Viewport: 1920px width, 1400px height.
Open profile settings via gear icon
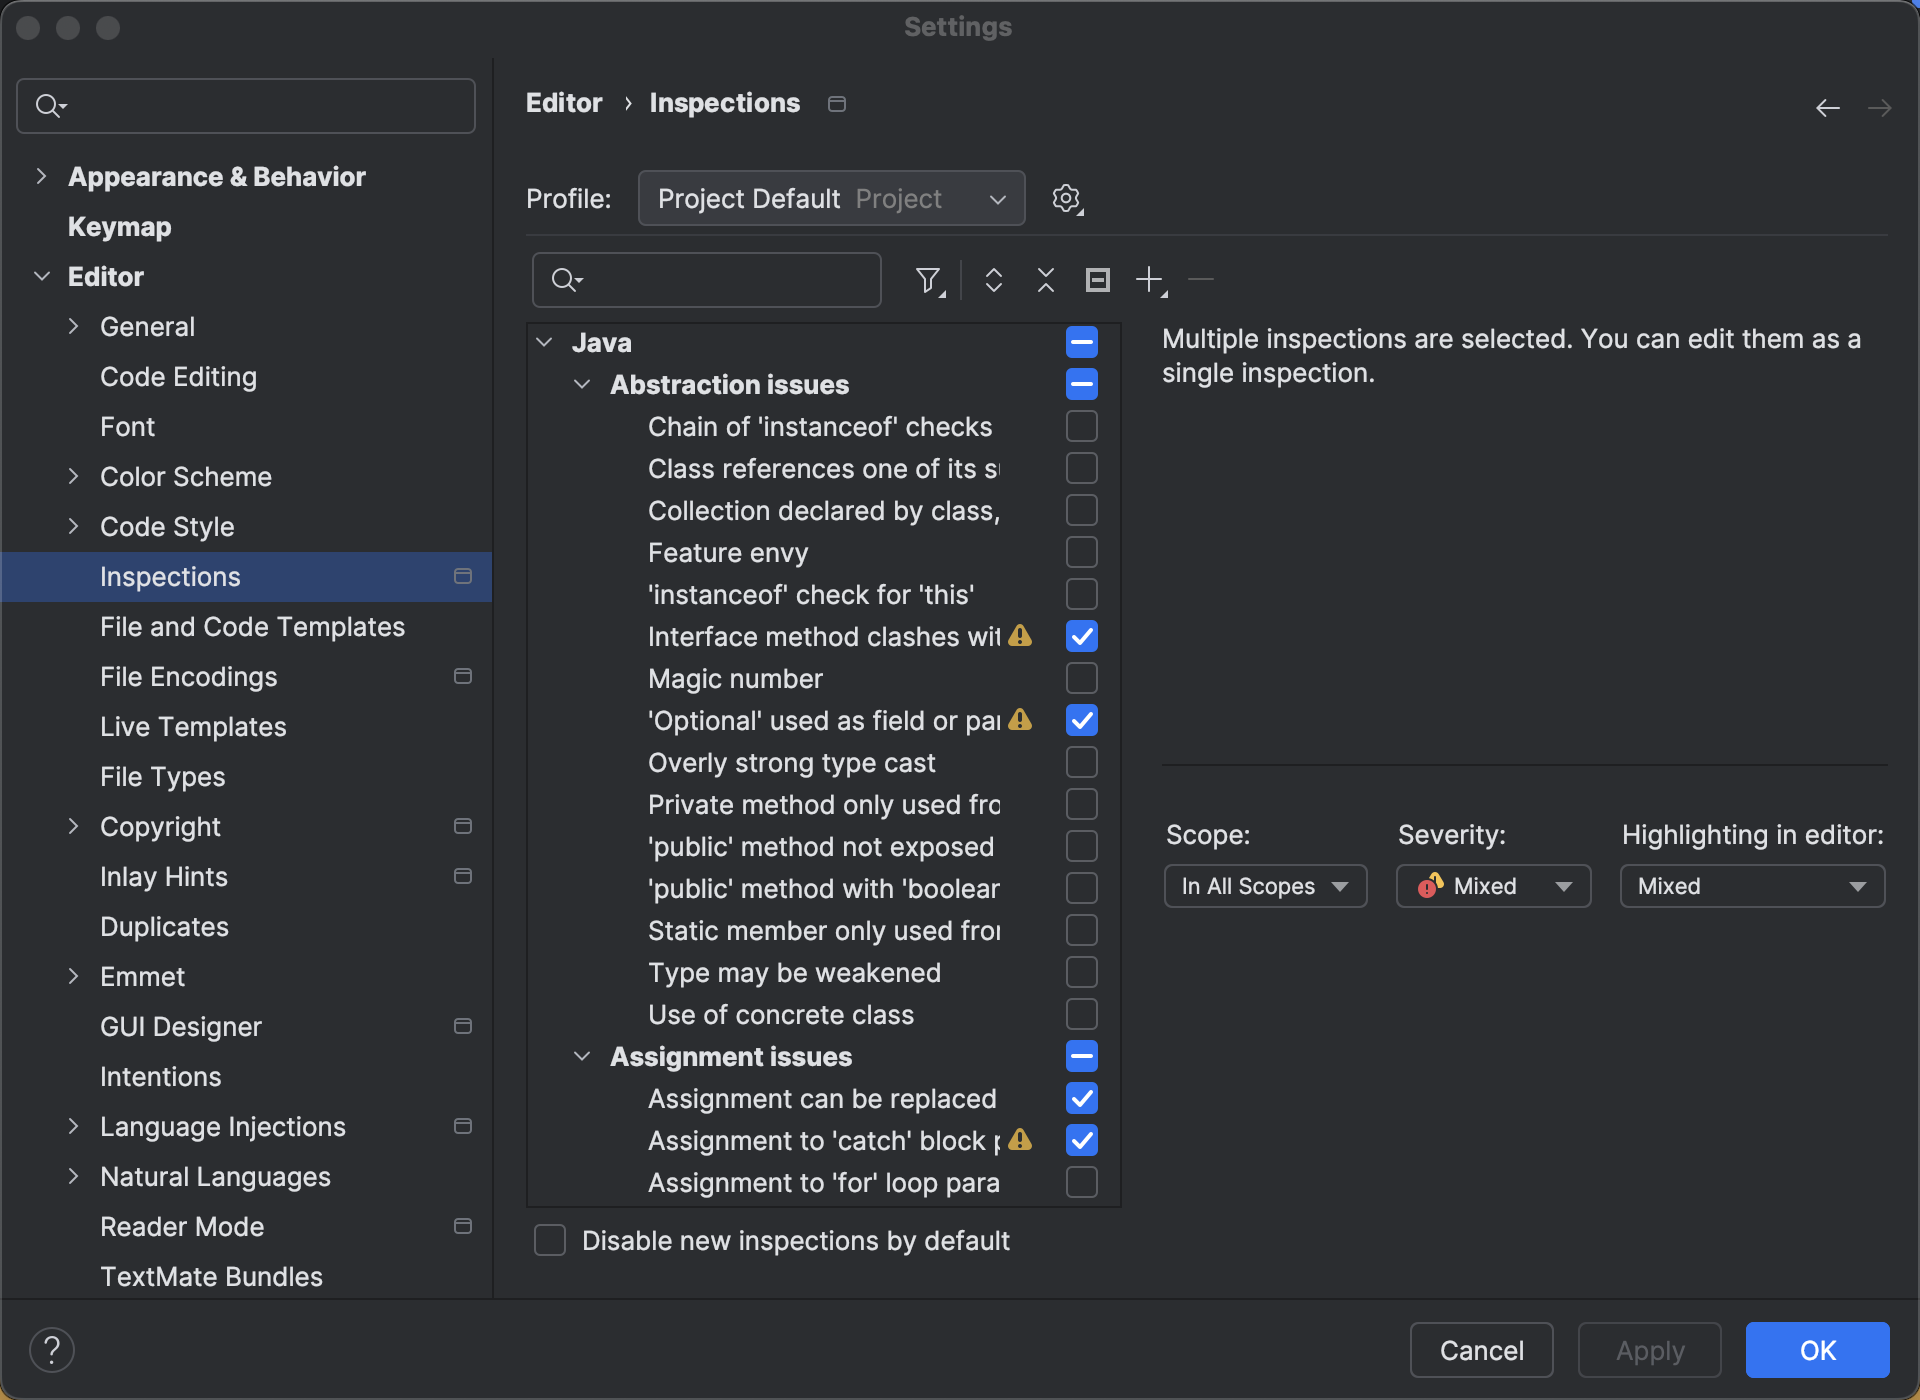pyautogui.click(x=1066, y=198)
